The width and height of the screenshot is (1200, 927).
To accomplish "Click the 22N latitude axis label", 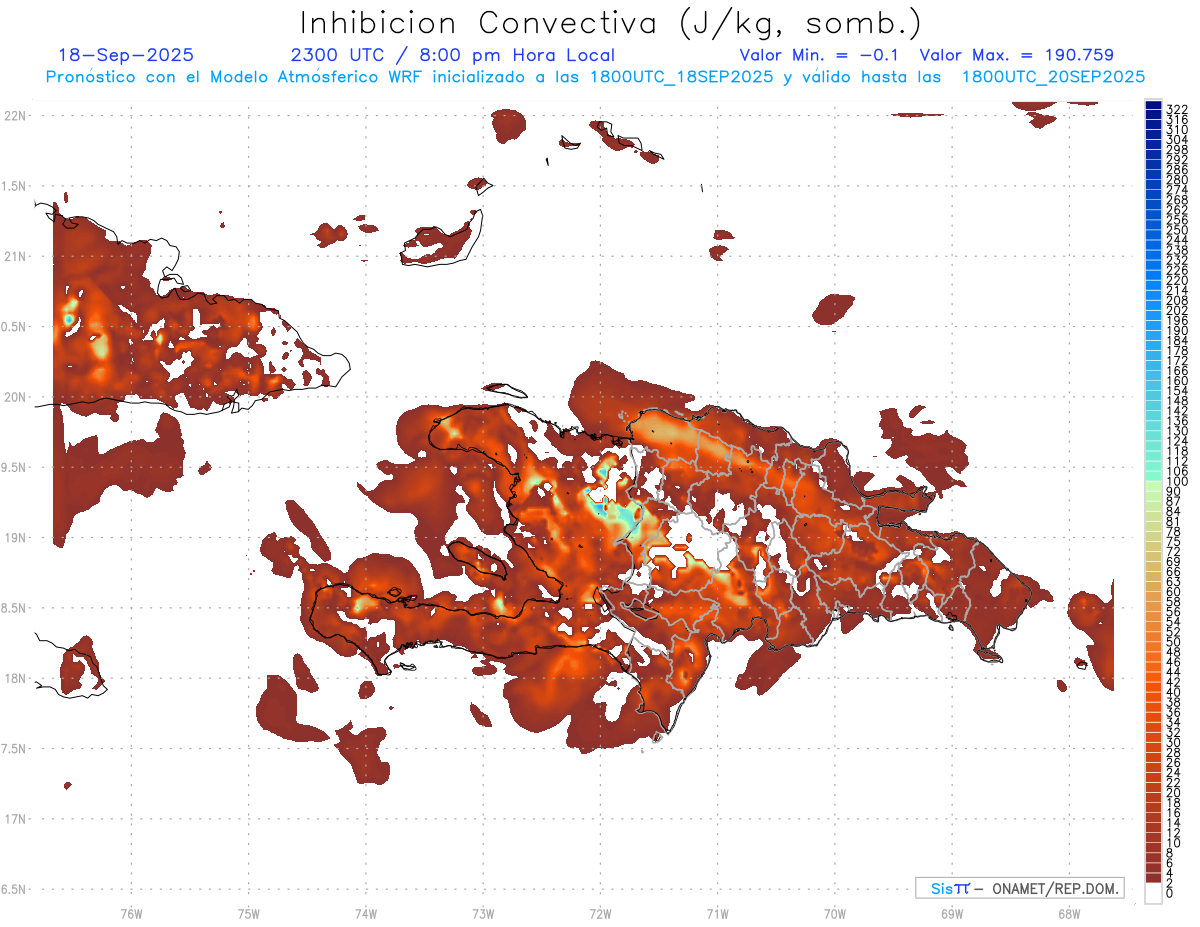I will point(14,116).
